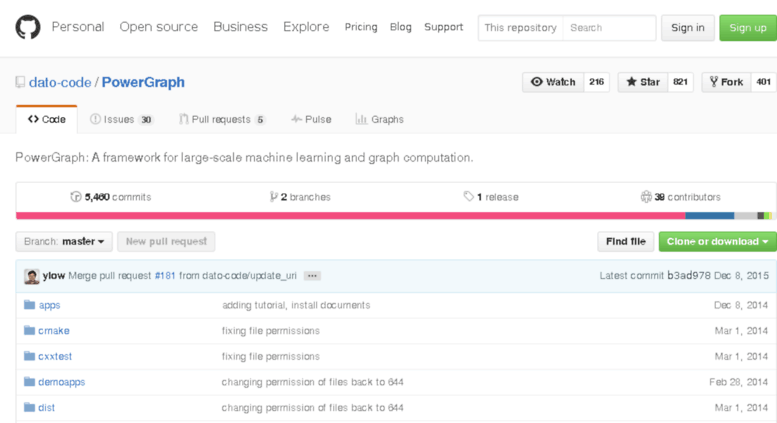777x423 pixels.
Task: Click the Sign in button
Action: pyautogui.click(x=688, y=28)
